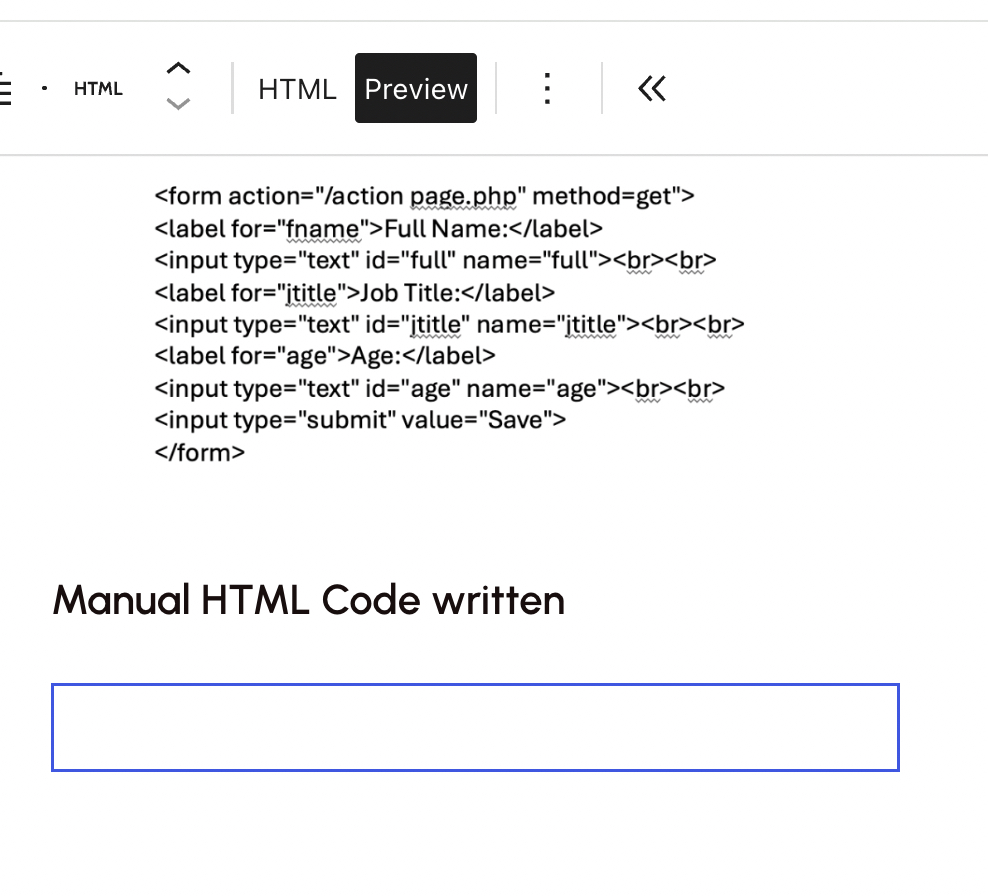Viewport: 988px width, 896px height.
Task: Click the submit input line with value "Save"
Action: click(360, 420)
